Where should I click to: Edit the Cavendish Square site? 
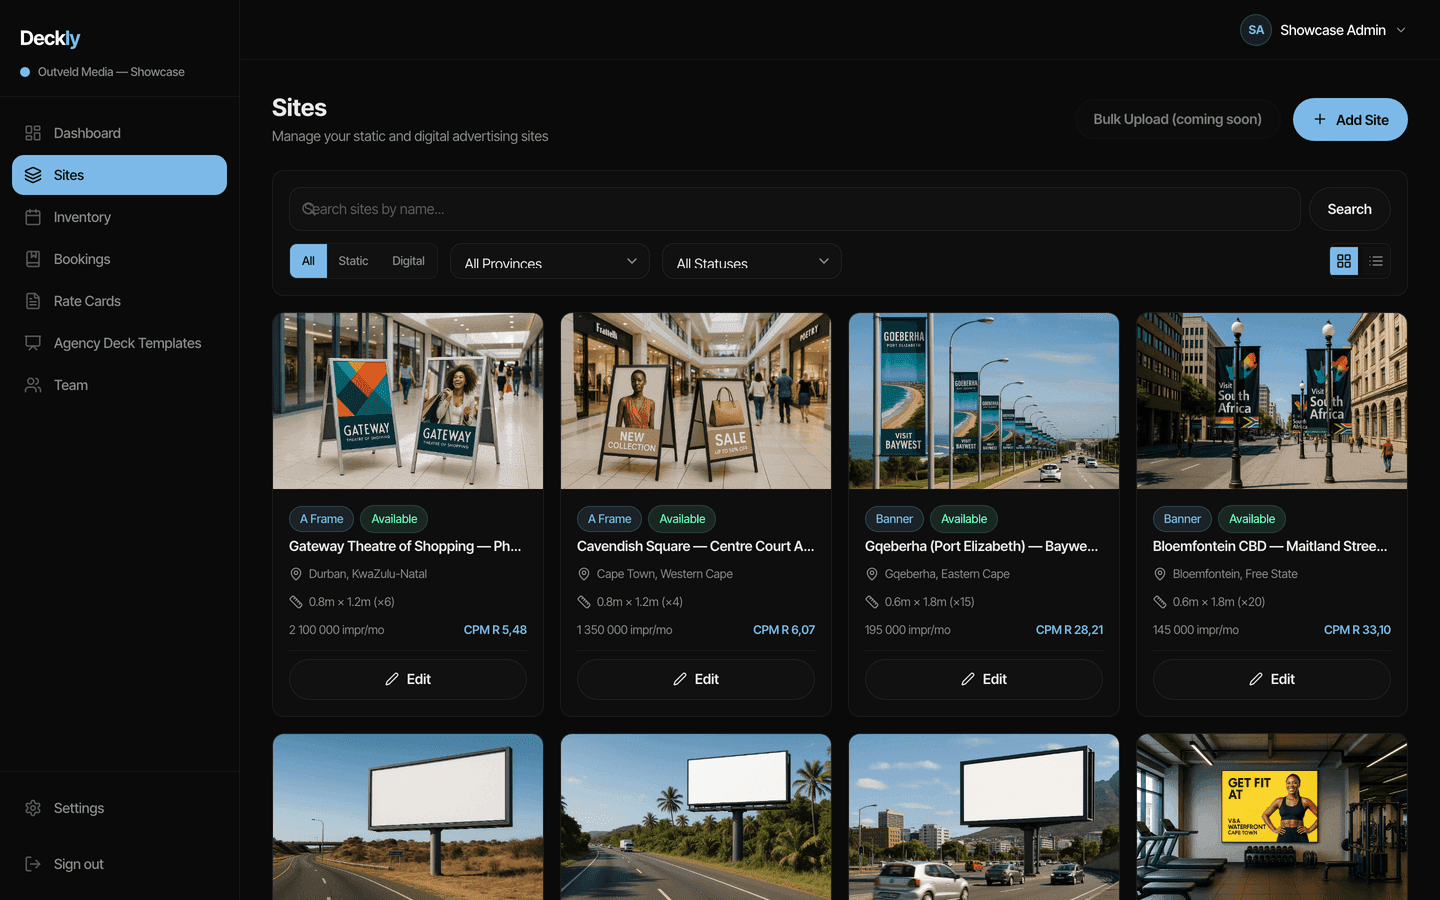click(696, 679)
